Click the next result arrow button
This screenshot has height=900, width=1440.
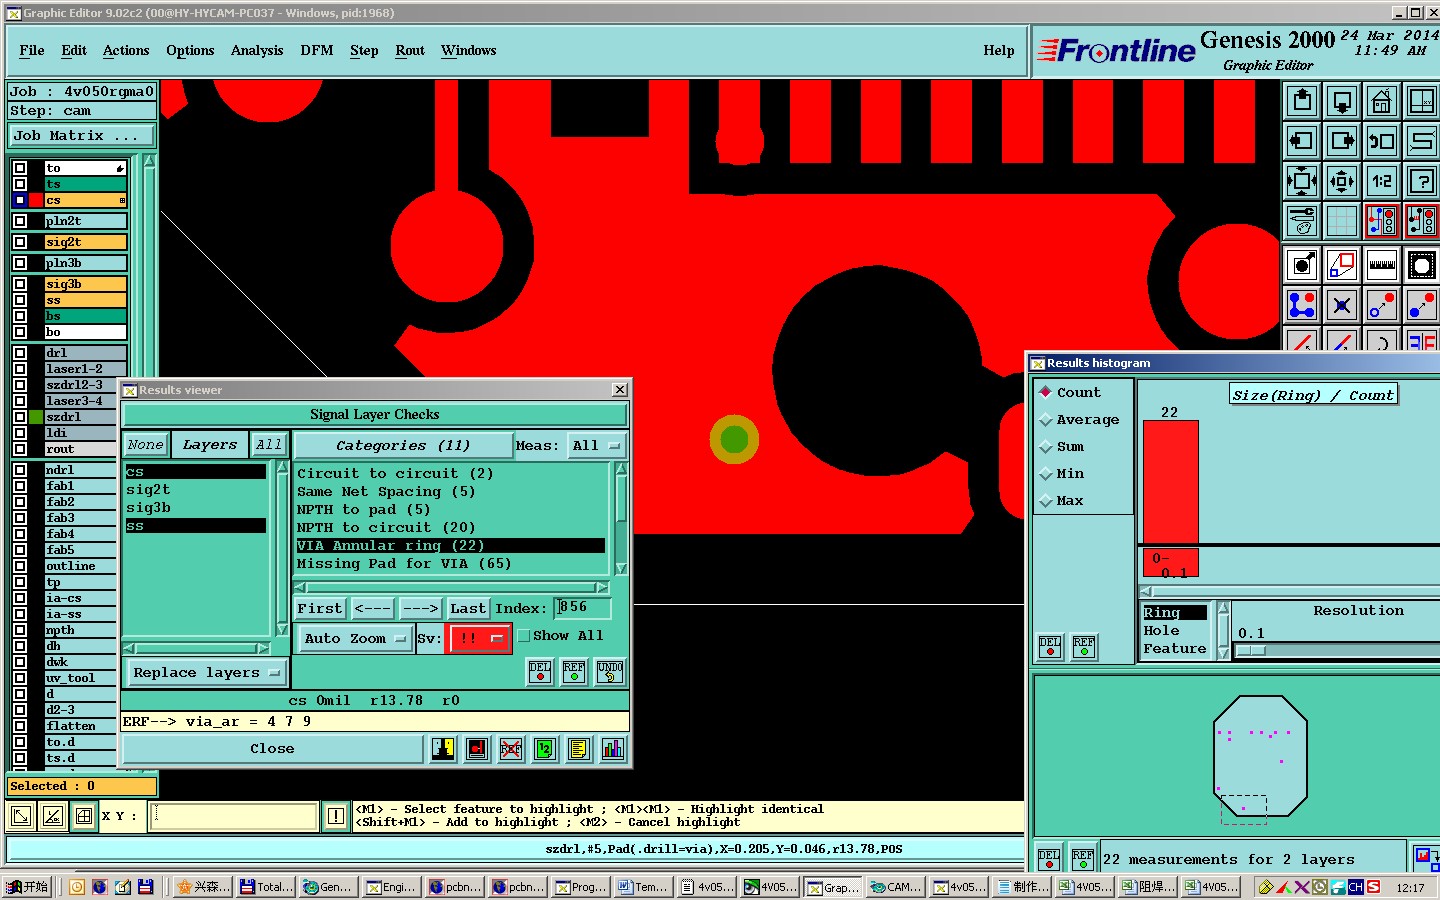tap(420, 608)
